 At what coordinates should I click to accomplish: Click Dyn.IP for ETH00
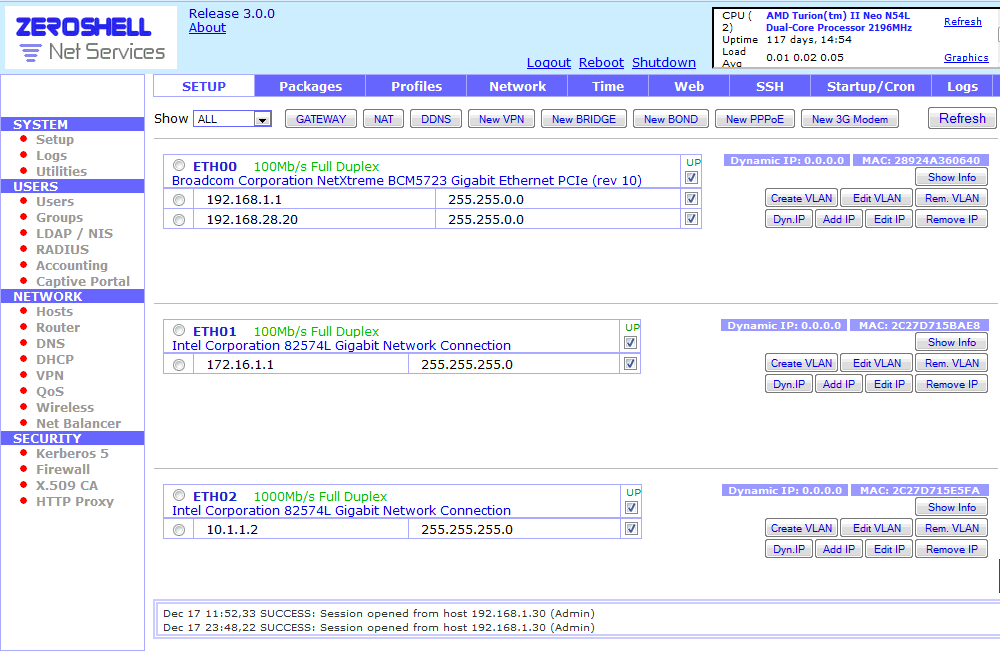click(x=789, y=219)
